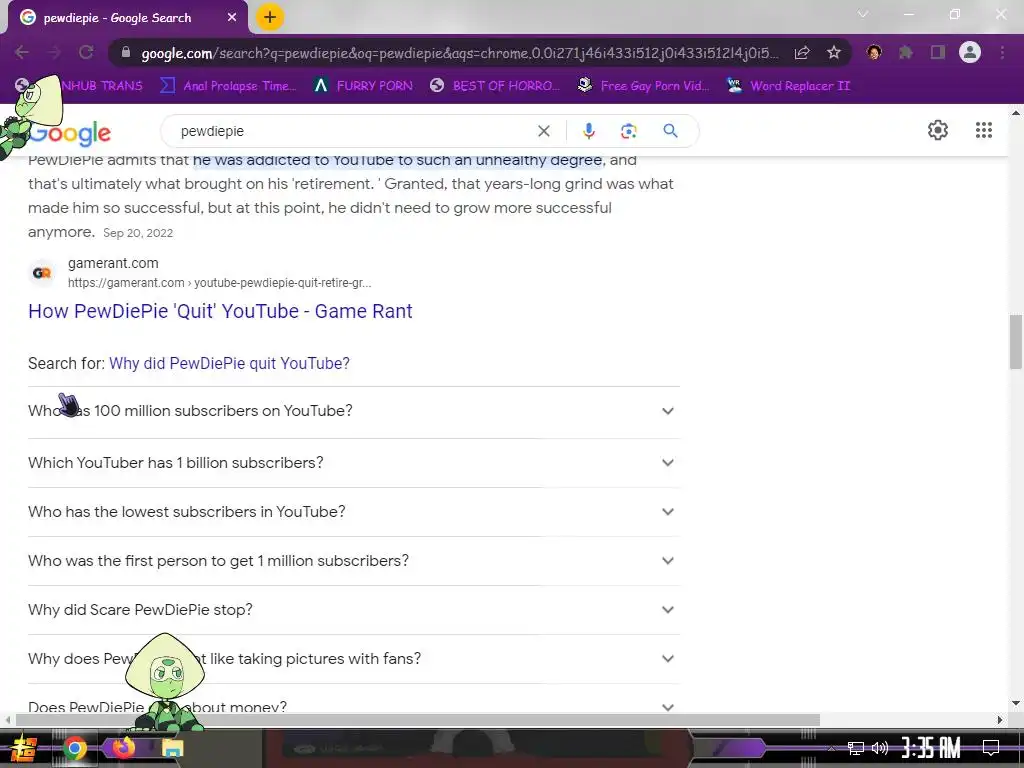Screen dimensions: 1024x768
Task: Close the pewdiepie Google Search tab
Action: pos(232,18)
